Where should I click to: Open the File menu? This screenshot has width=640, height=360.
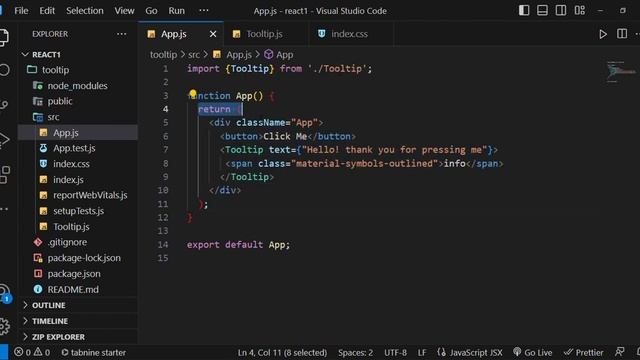tap(21, 11)
